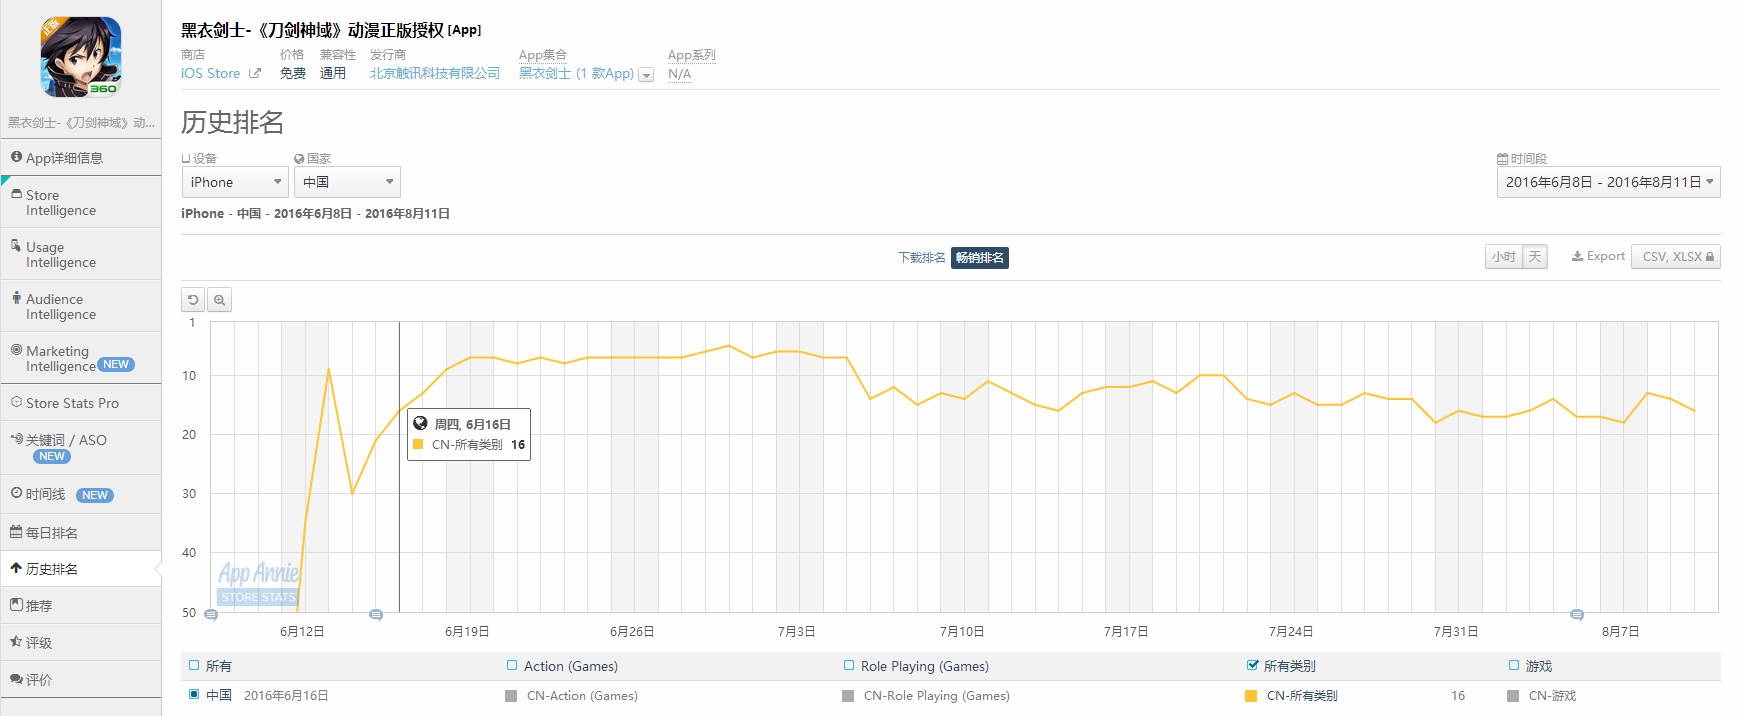Click the App集合 small dropdown arrow icon
Viewport: 1740px width, 716px height.
[x=646, y=75]
